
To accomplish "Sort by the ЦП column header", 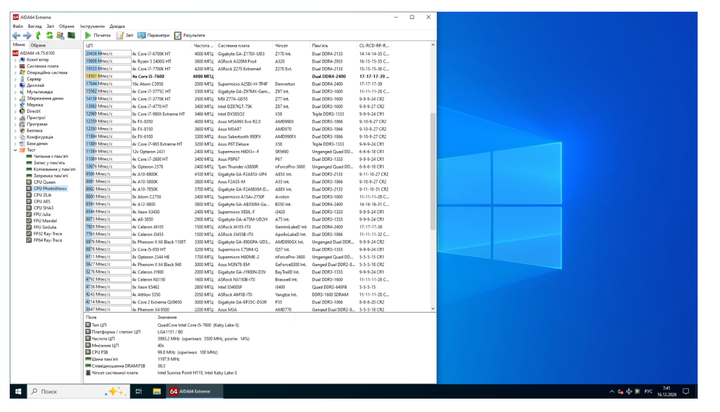I will click(x=137, y=45).
